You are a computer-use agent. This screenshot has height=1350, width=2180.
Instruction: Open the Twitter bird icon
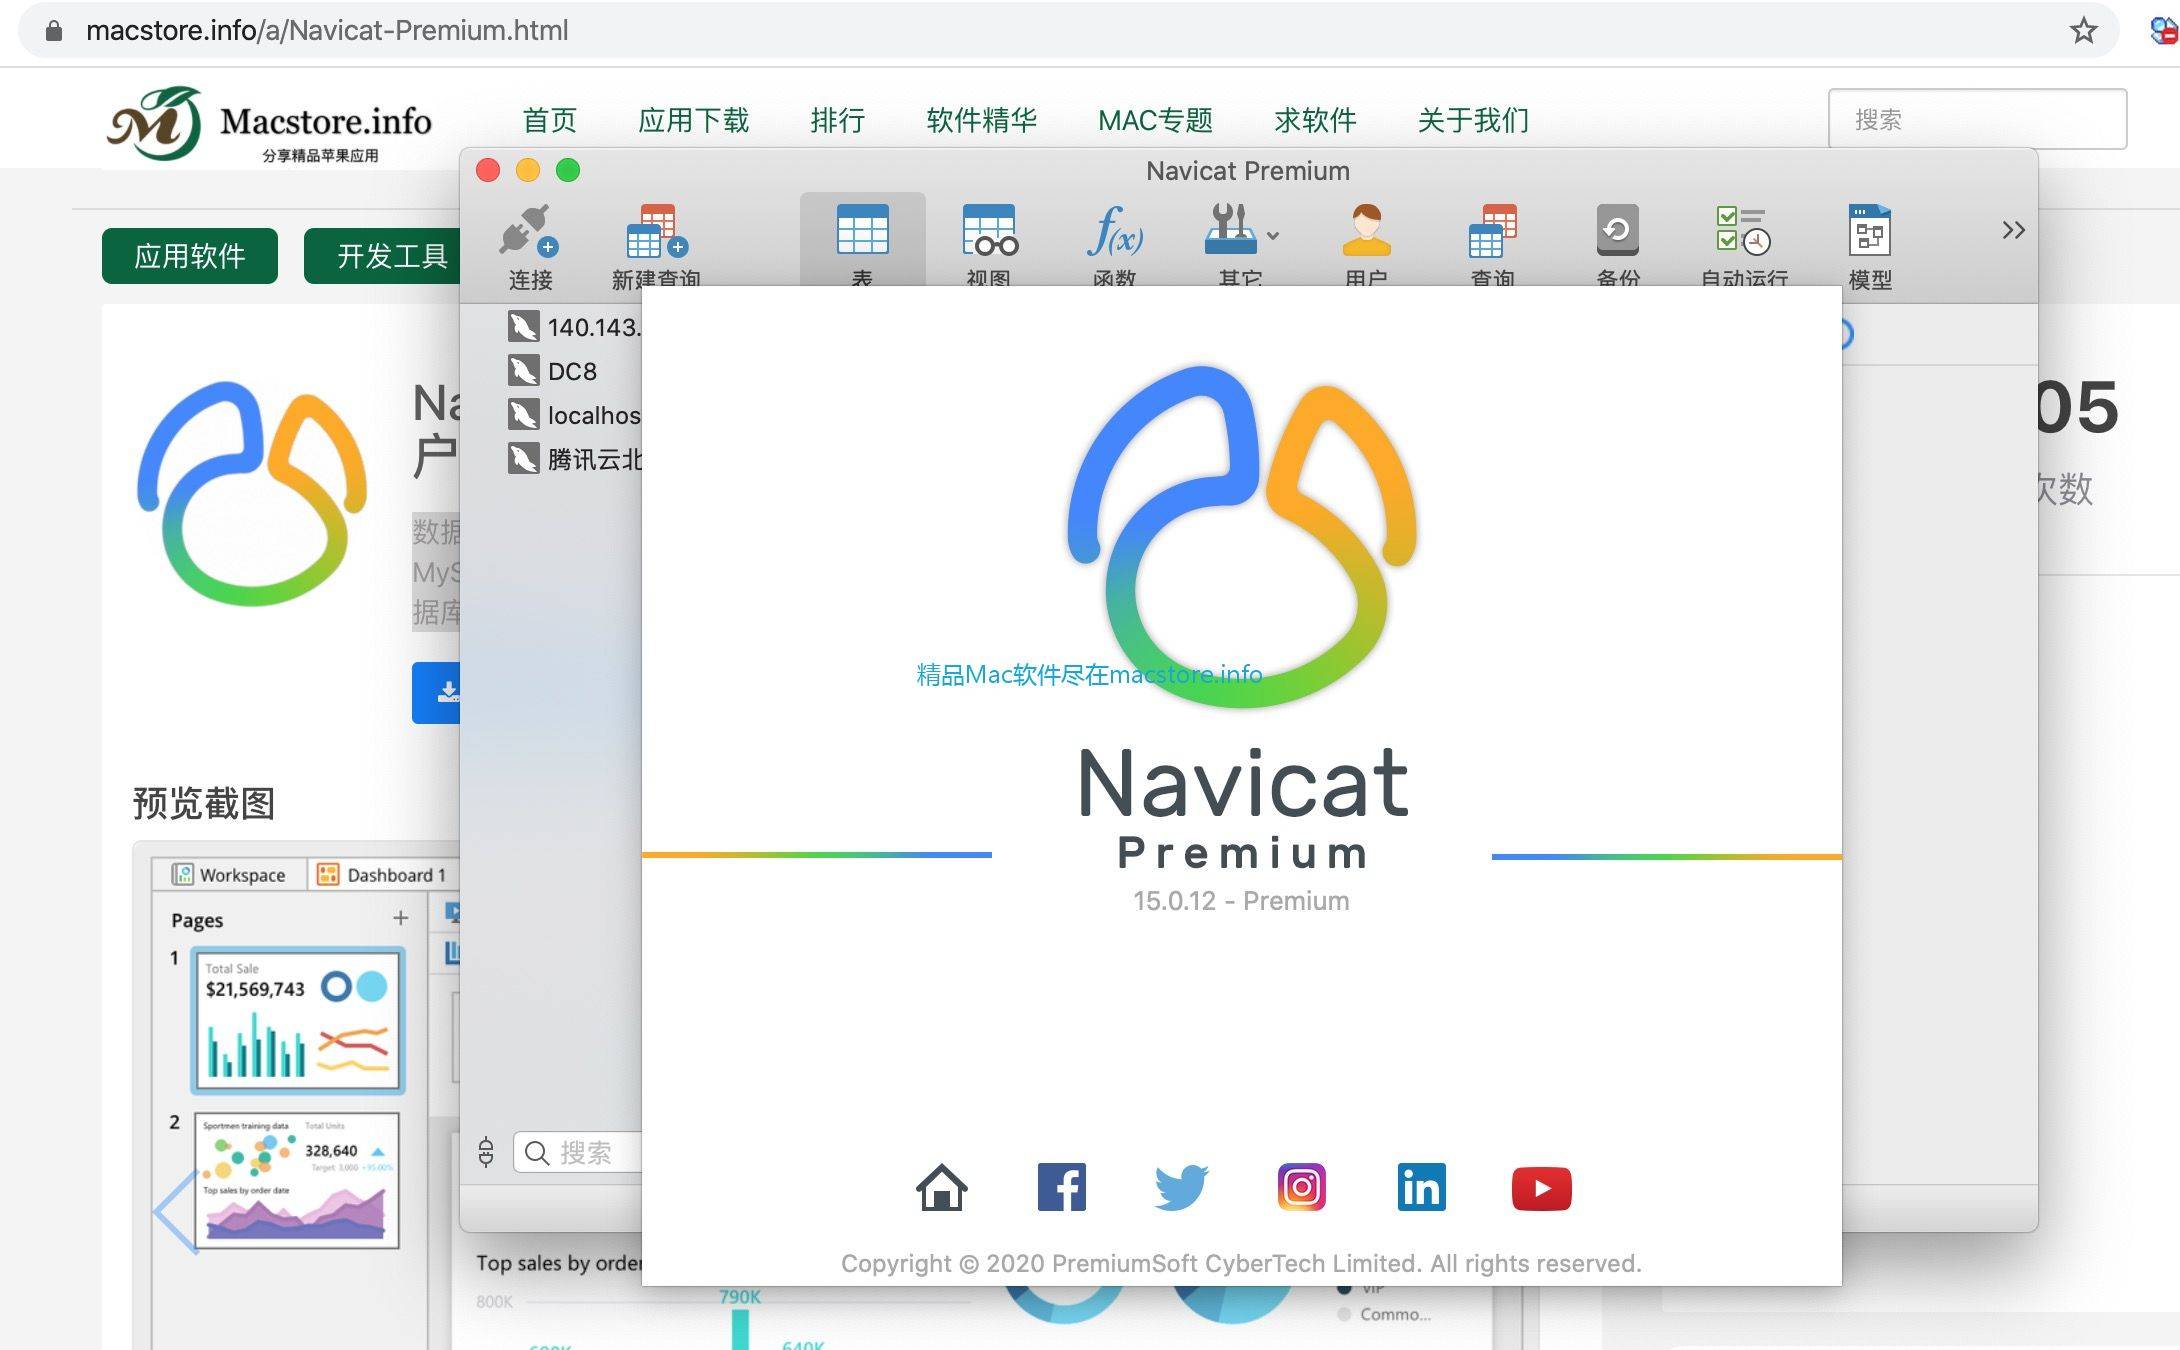pyautogui.click(x=1181, y=1188)
